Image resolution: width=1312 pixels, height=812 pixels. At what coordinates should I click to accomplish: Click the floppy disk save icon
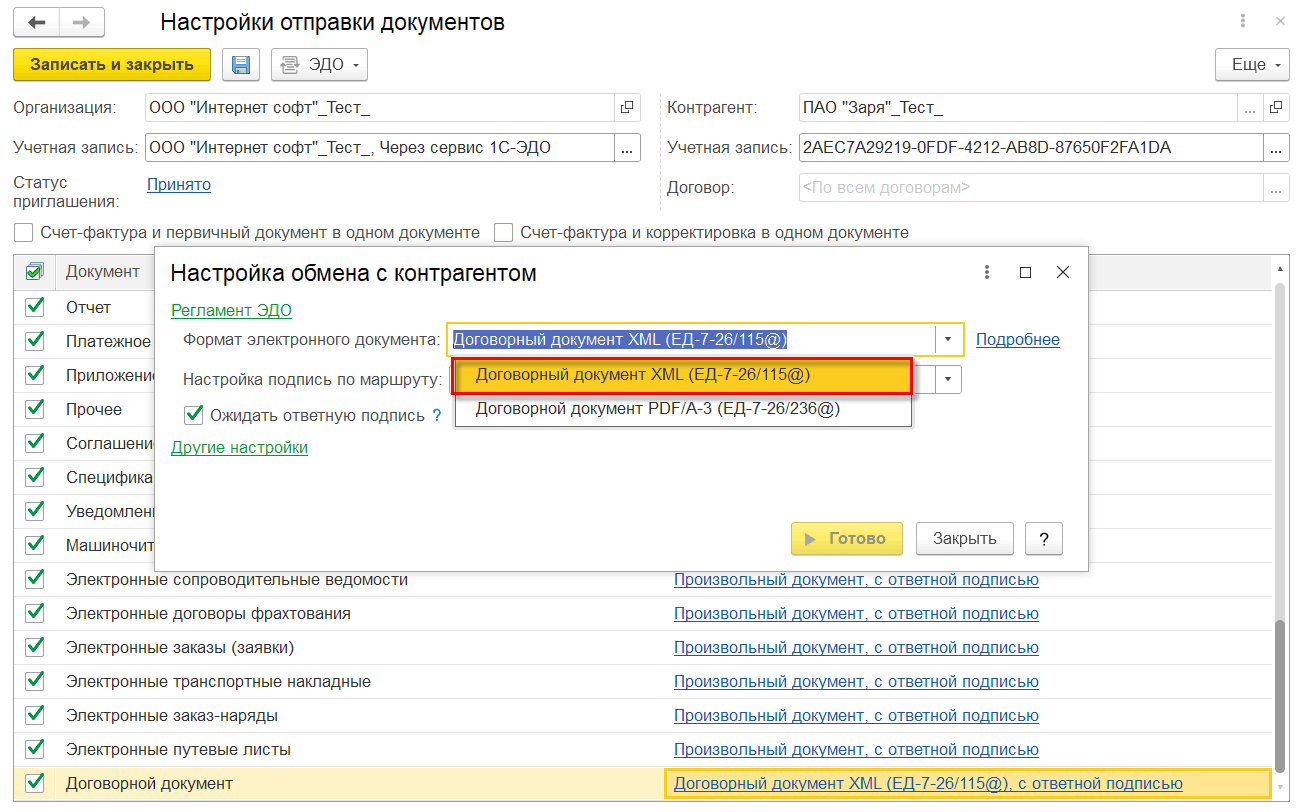pos(240,65)
